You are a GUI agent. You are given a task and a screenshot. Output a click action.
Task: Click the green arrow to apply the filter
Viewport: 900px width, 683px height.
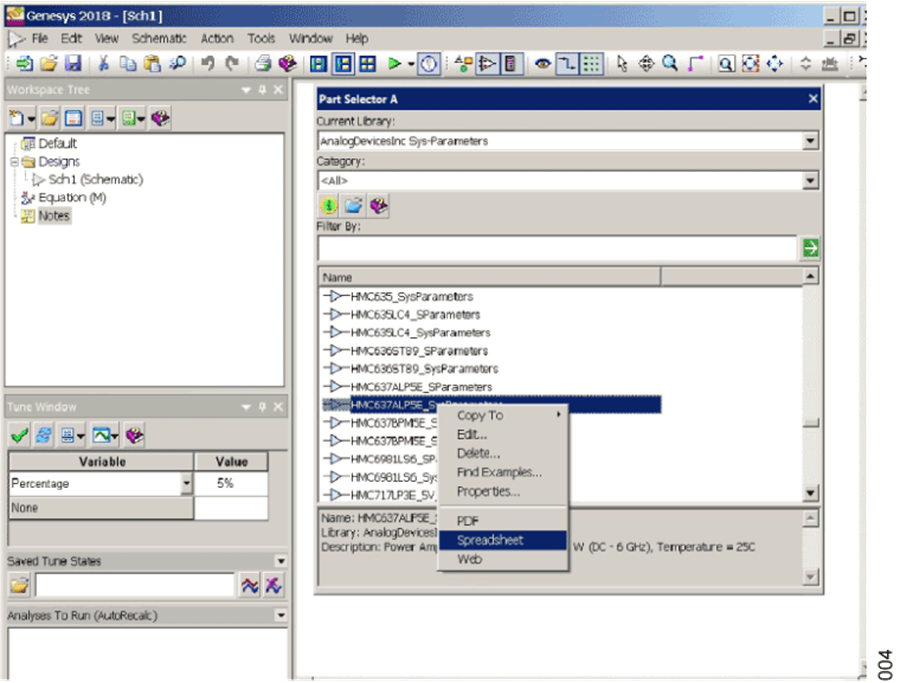pyautogui.click(x=811, y=246)
